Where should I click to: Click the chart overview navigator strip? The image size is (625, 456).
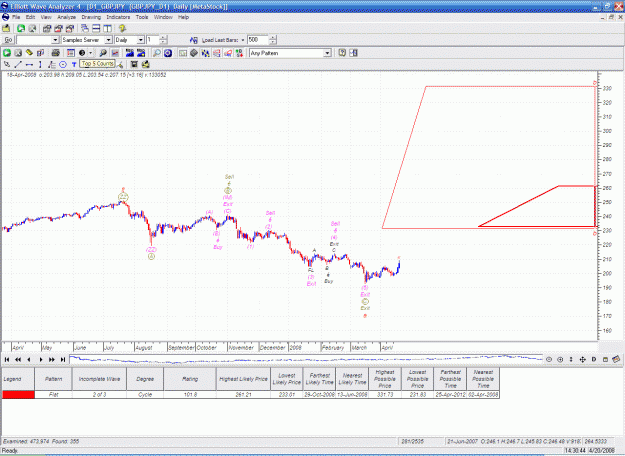click(x=306, y=360)
